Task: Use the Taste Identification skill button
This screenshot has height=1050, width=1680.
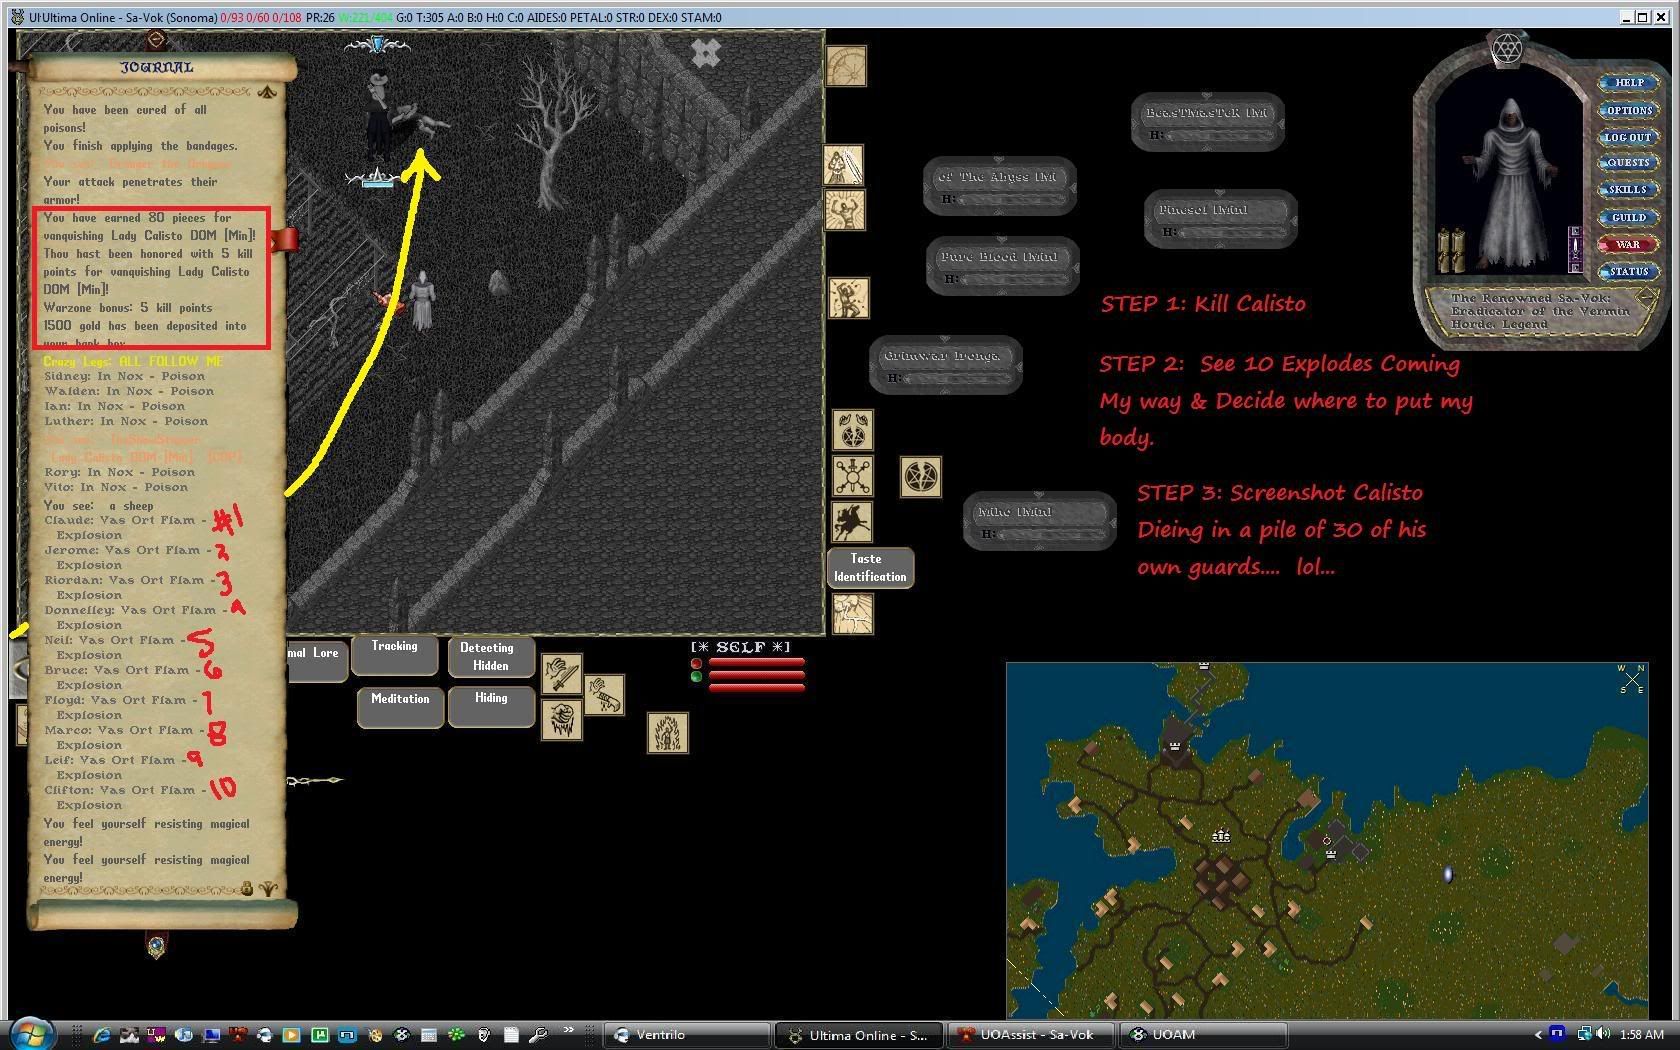Action: pyautogui.click(x=870, y=567)
